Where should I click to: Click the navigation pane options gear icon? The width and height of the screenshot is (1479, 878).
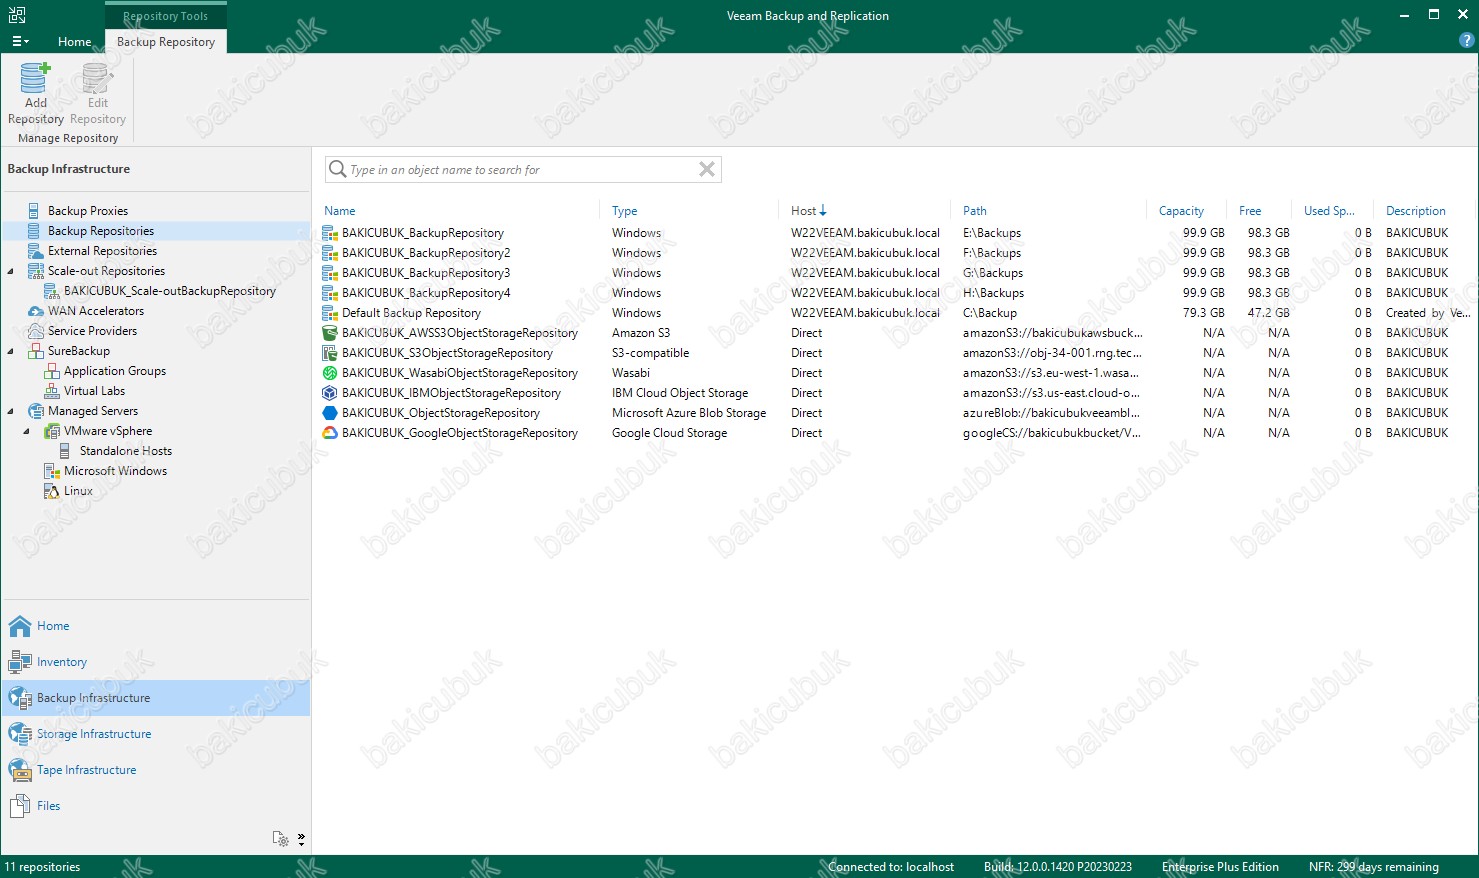click(281, 839)
